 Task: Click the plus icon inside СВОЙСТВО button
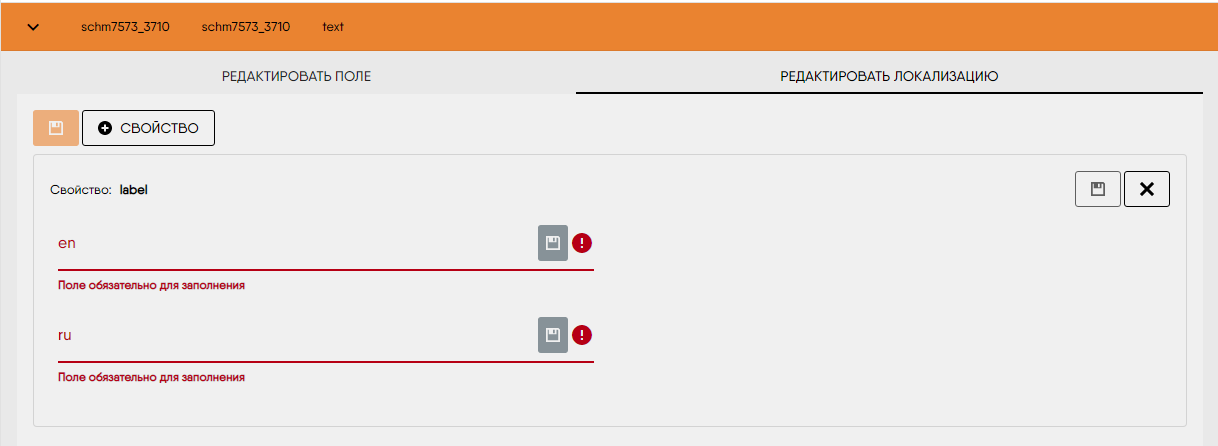coord(105,128)
